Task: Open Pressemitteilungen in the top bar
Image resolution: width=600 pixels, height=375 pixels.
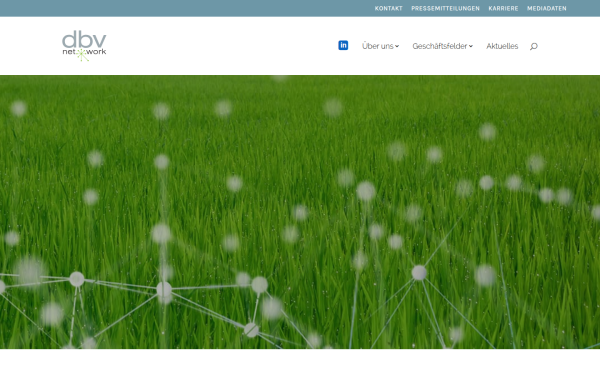Action: coord(445,8)
